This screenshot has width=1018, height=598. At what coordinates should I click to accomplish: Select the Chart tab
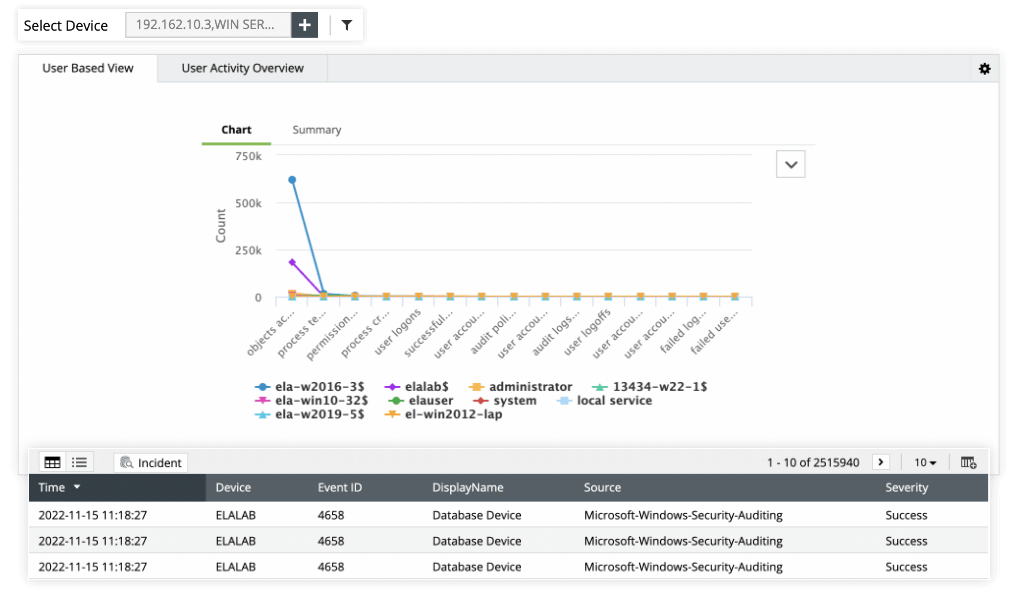click(236, 130)
